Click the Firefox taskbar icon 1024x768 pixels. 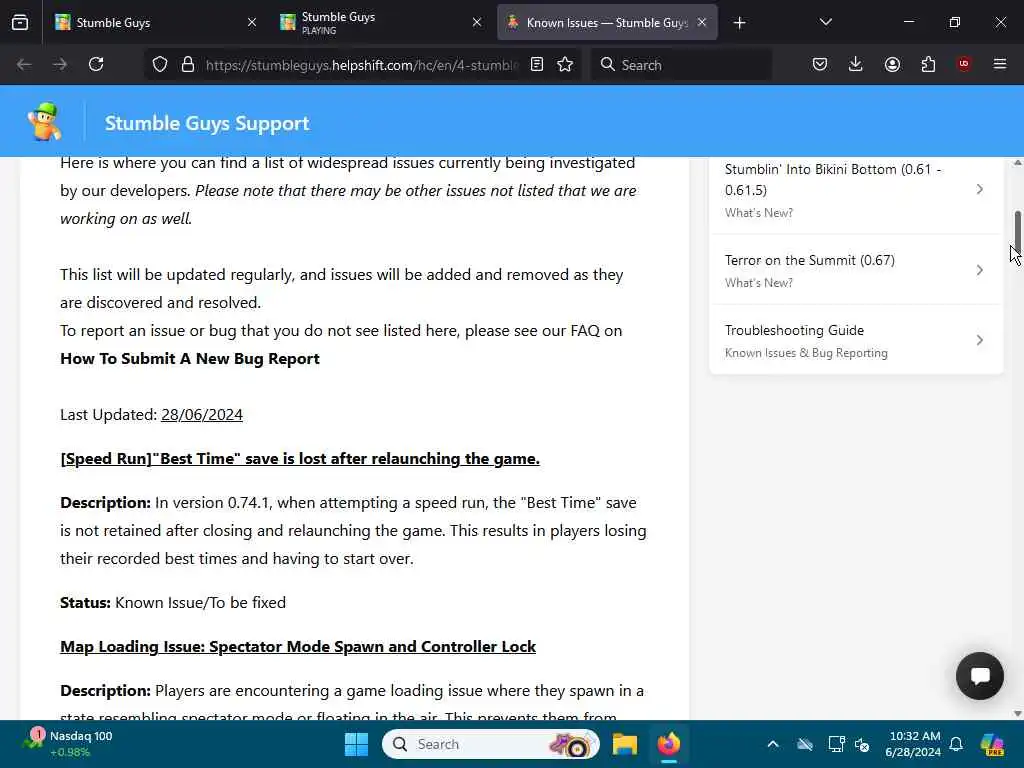(669, 744)
